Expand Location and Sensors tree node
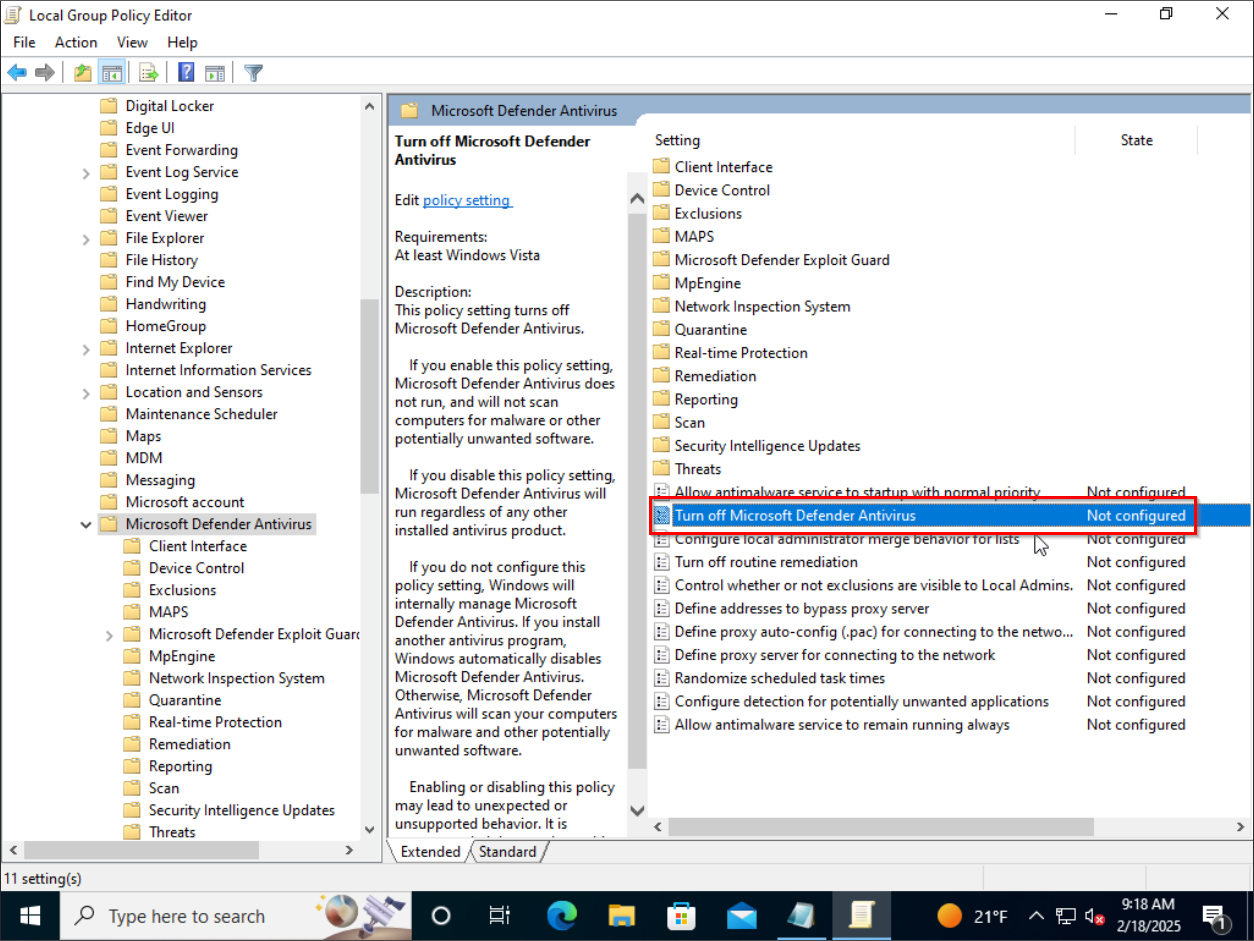 point(87,393)
